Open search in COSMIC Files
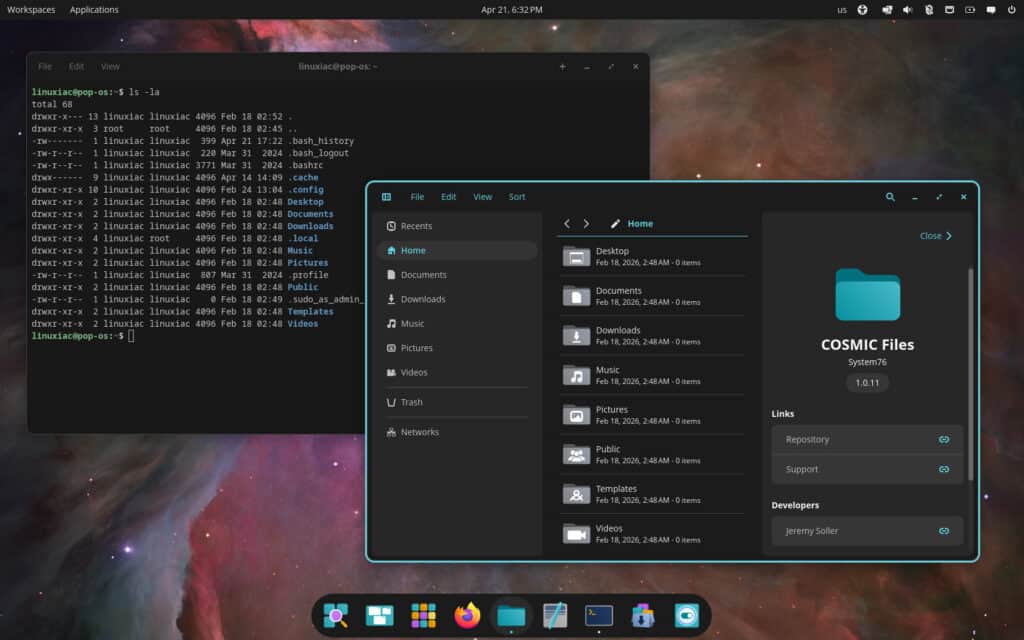The image size is (1024, 640). [891, 197]
